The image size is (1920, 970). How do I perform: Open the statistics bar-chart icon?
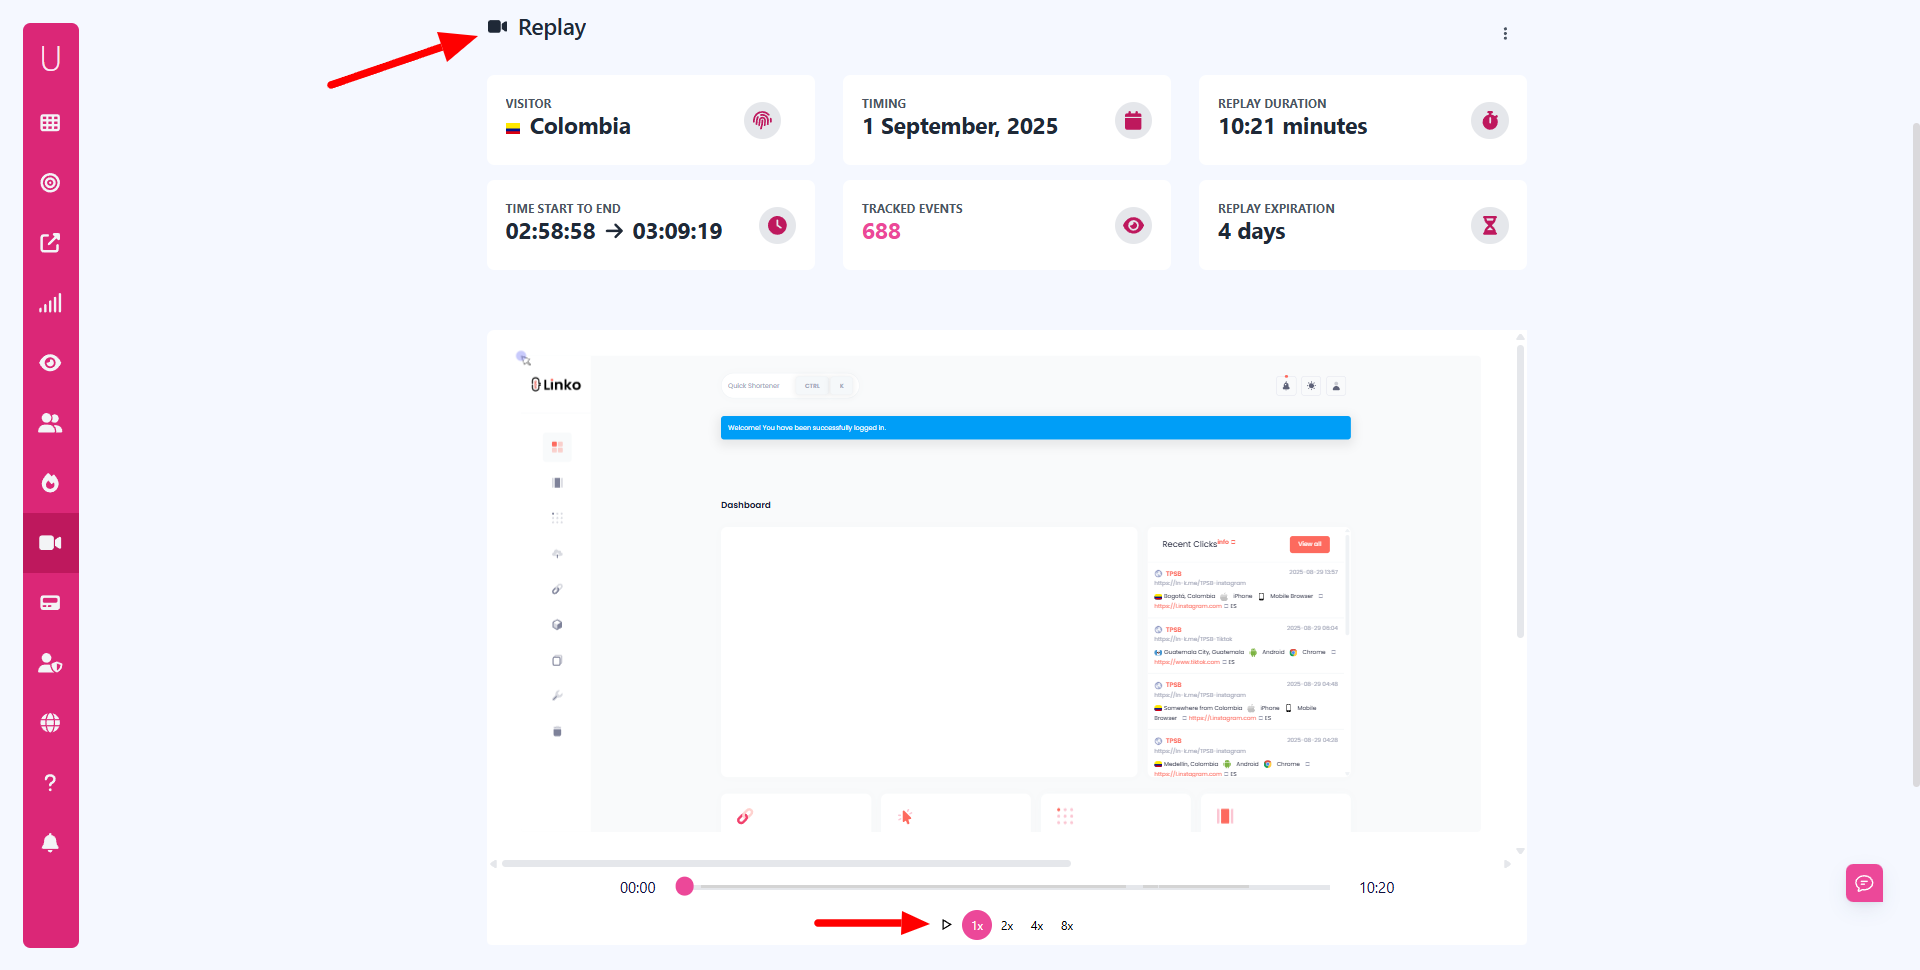(x=50, y=303)
